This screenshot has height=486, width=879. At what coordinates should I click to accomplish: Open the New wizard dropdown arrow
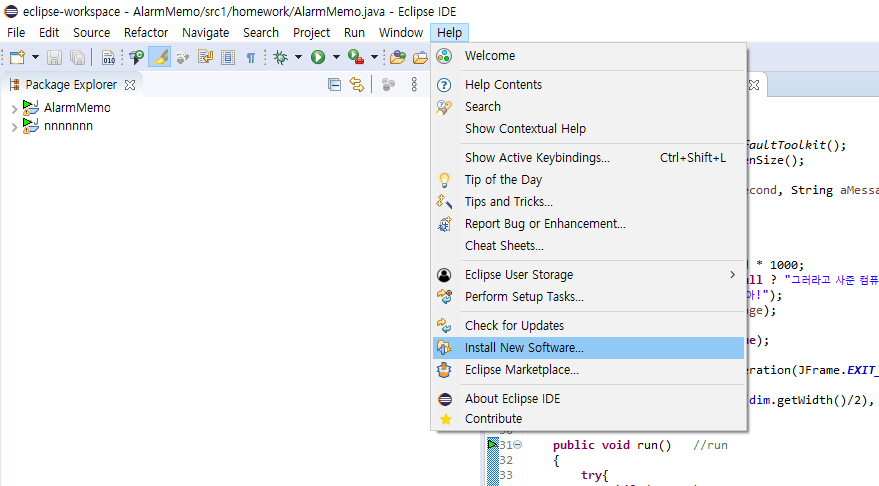[35, 57]
